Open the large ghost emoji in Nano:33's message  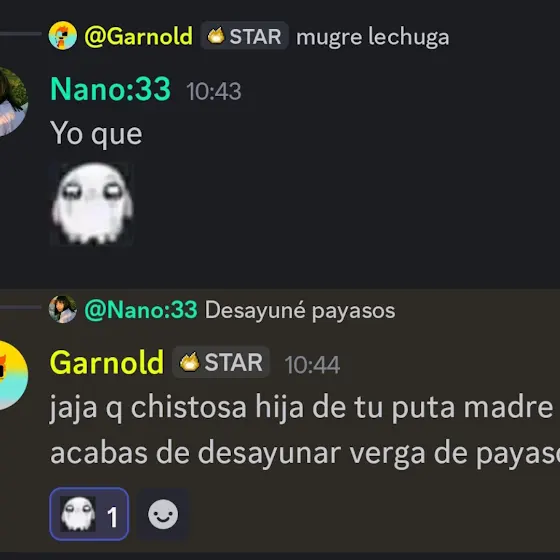[92, 204]
